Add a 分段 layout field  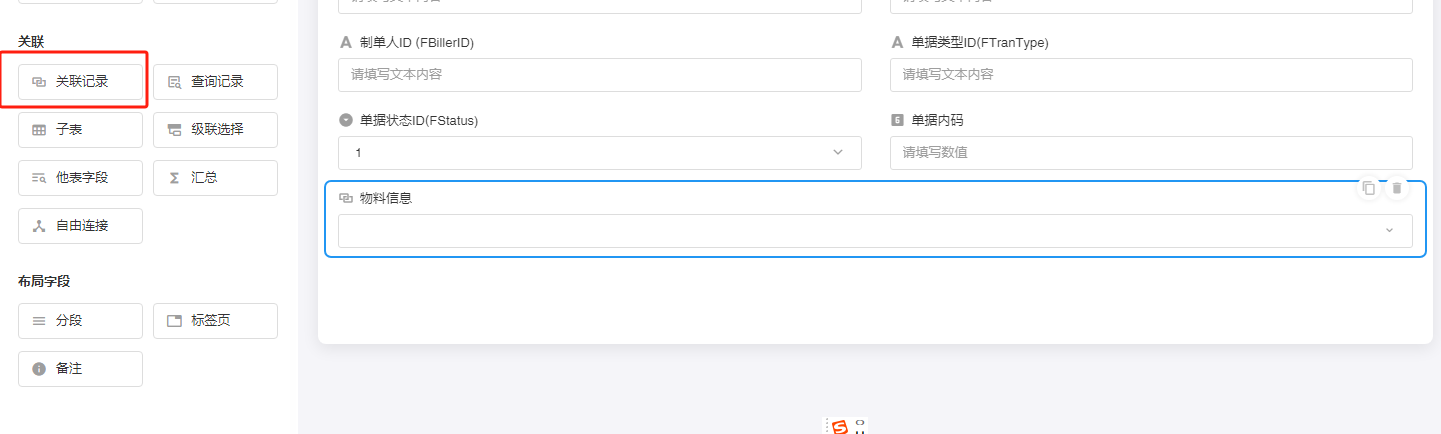pos(81,321)
